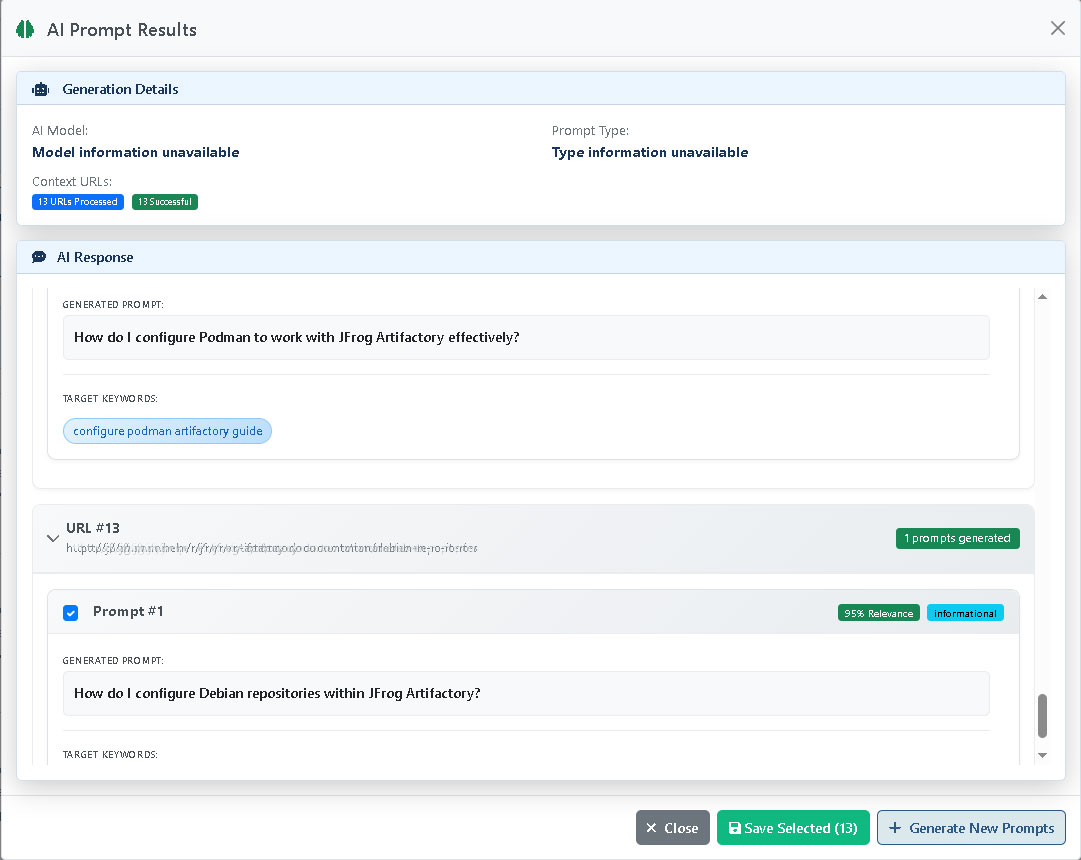Click the chat bubble icon beside AI Response
Screen dimensions: 1081x860
click(38, 256)
